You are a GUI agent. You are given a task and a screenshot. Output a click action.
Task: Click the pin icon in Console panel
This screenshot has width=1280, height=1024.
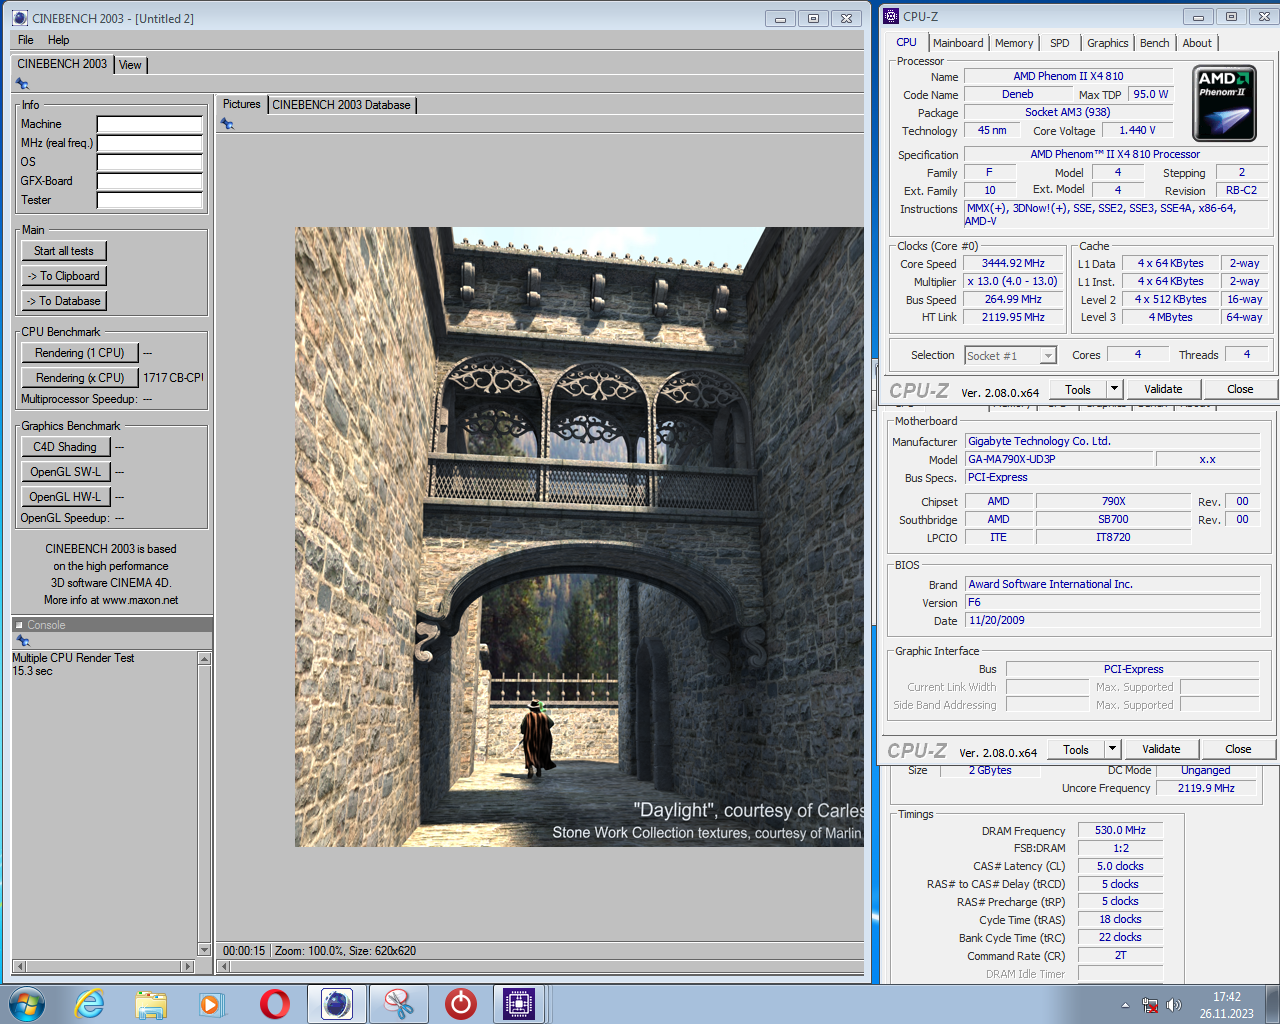(22, 641)
